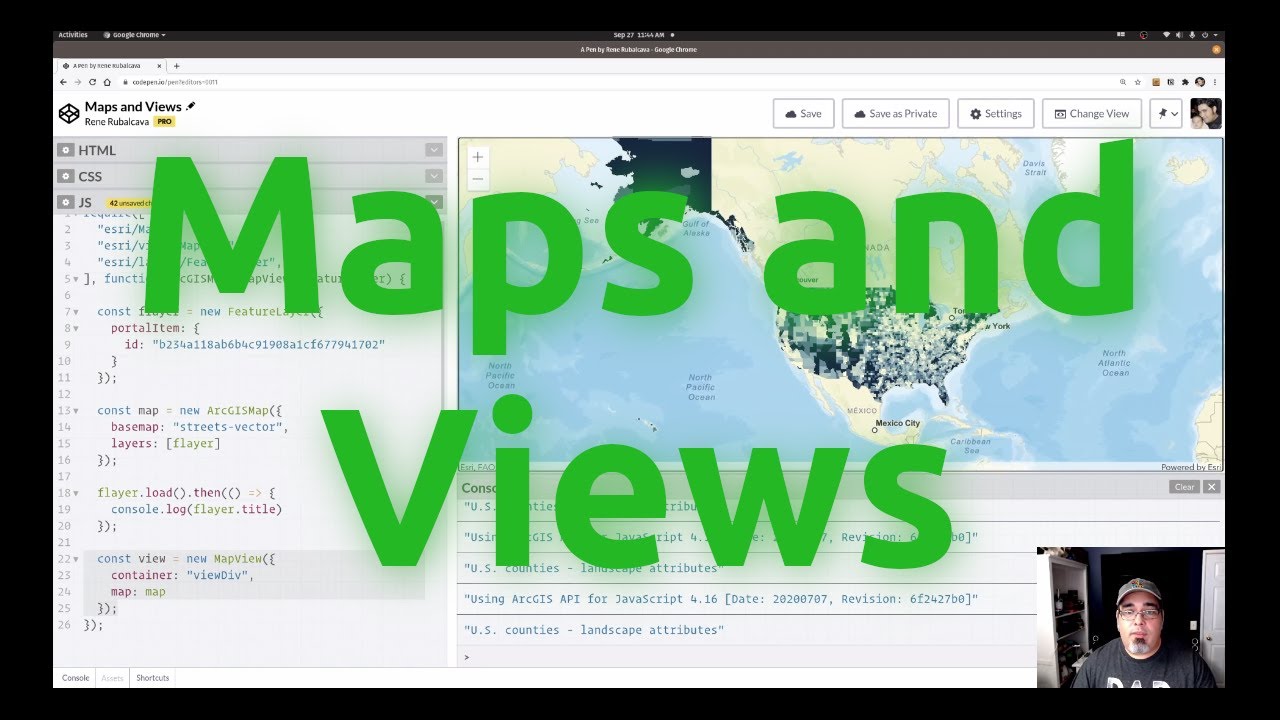Click the user avatar in CodePen header

click(x=1206, y=114)
